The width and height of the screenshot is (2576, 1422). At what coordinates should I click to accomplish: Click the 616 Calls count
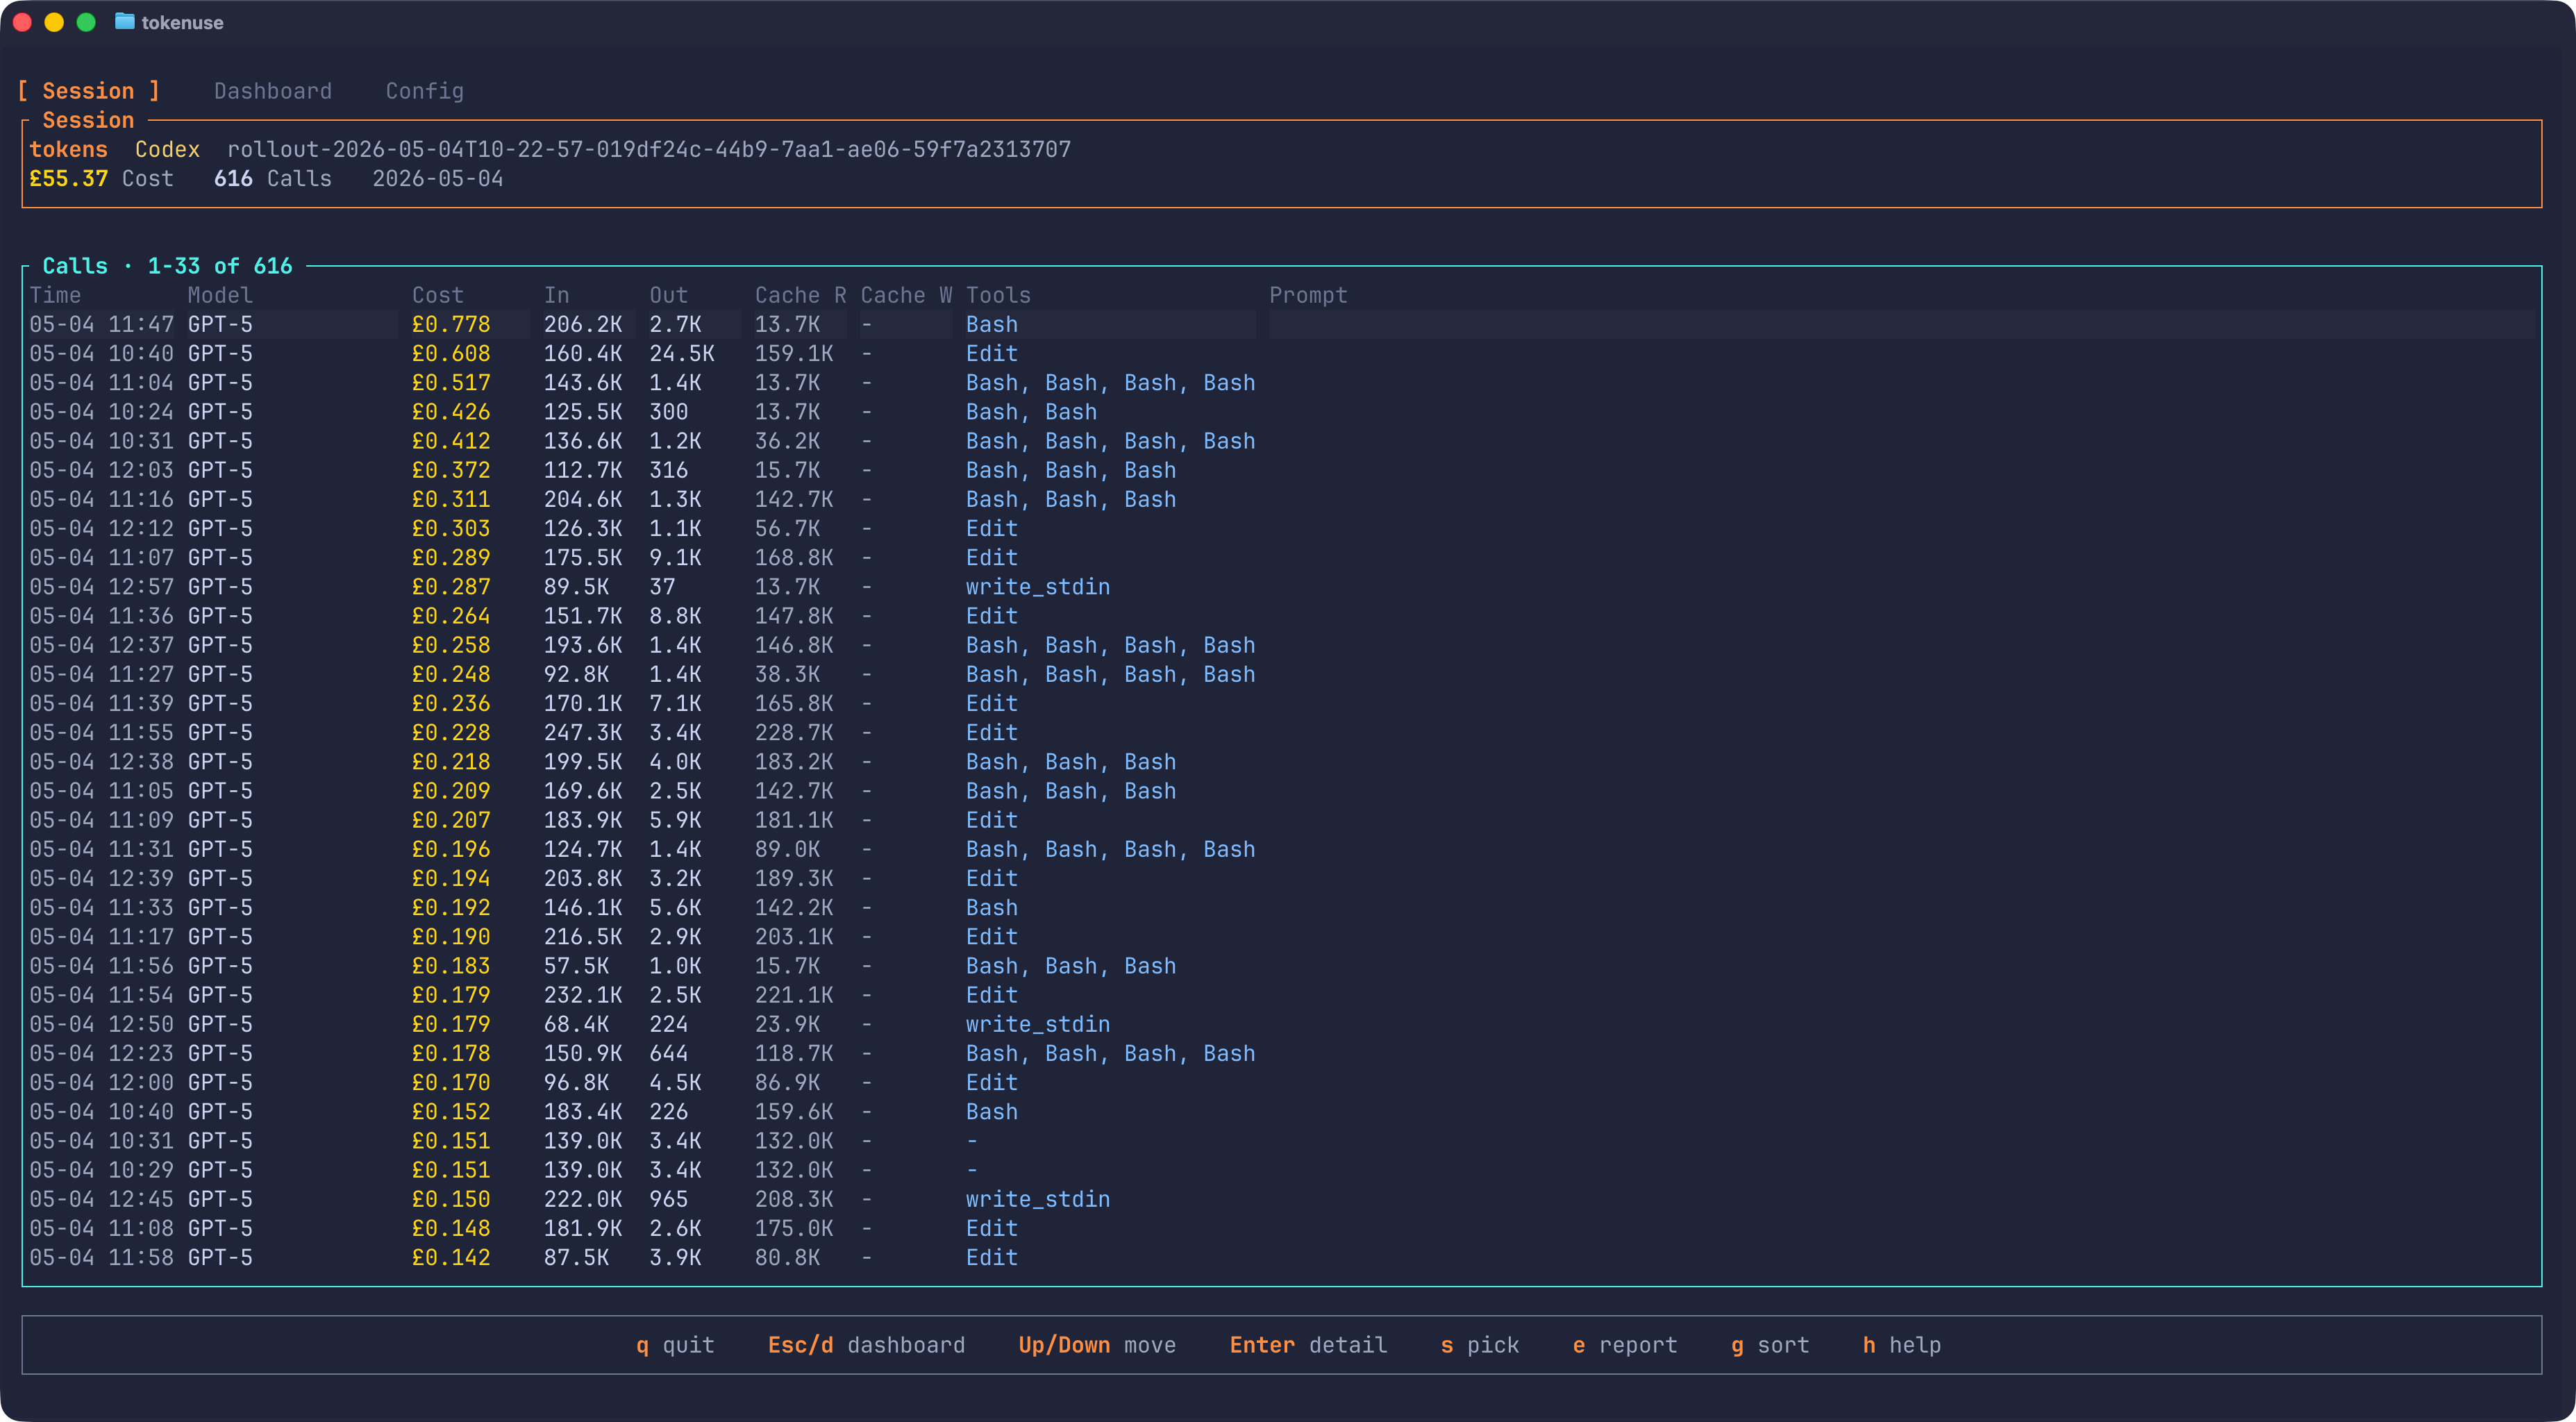tap(273, 178)
